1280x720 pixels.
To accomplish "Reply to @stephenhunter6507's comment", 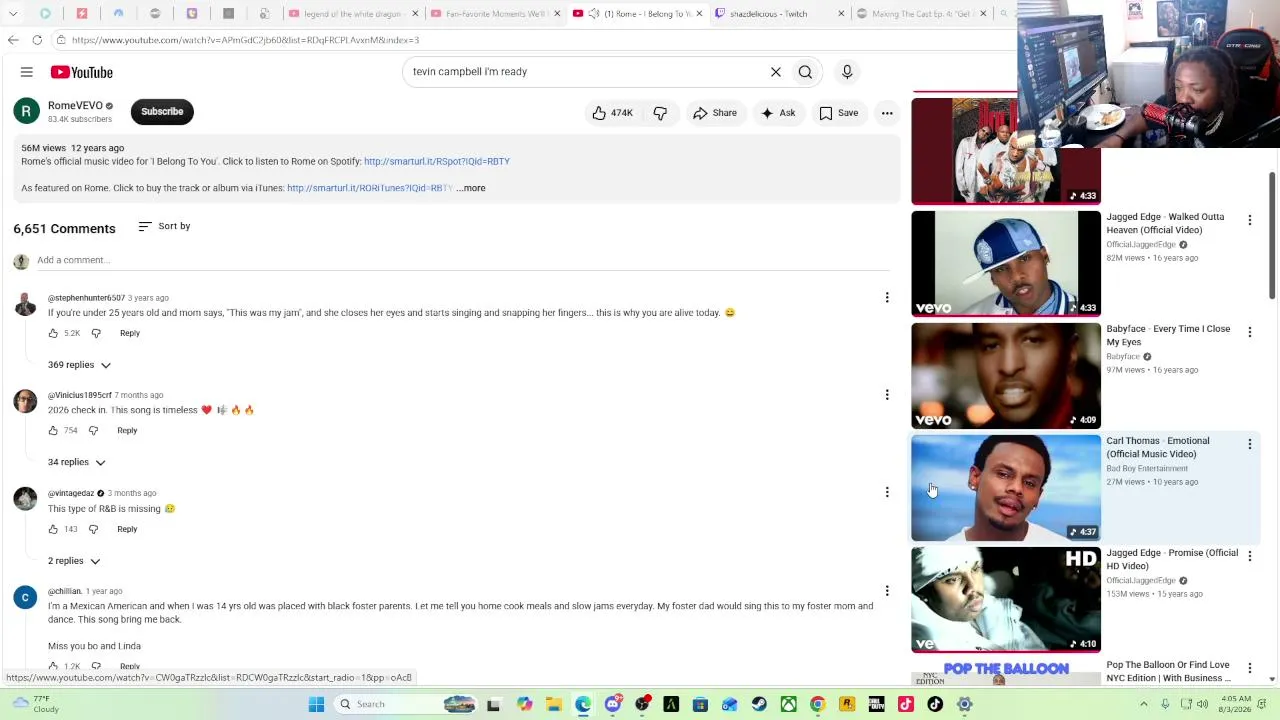I will tap(130, 333).
